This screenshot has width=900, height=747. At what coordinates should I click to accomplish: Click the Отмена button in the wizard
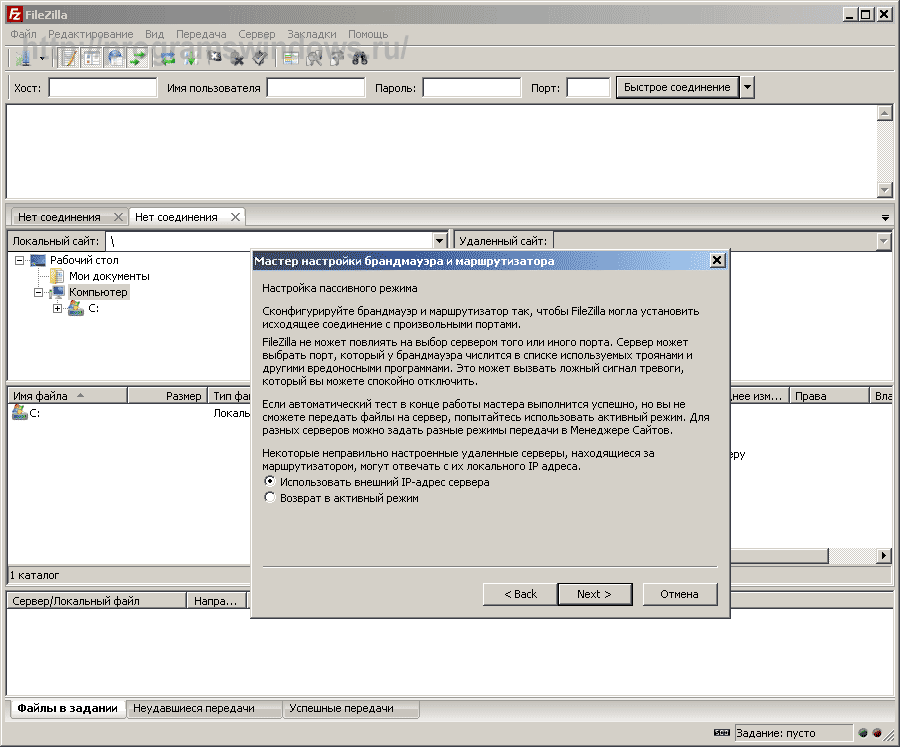[680, 594]
